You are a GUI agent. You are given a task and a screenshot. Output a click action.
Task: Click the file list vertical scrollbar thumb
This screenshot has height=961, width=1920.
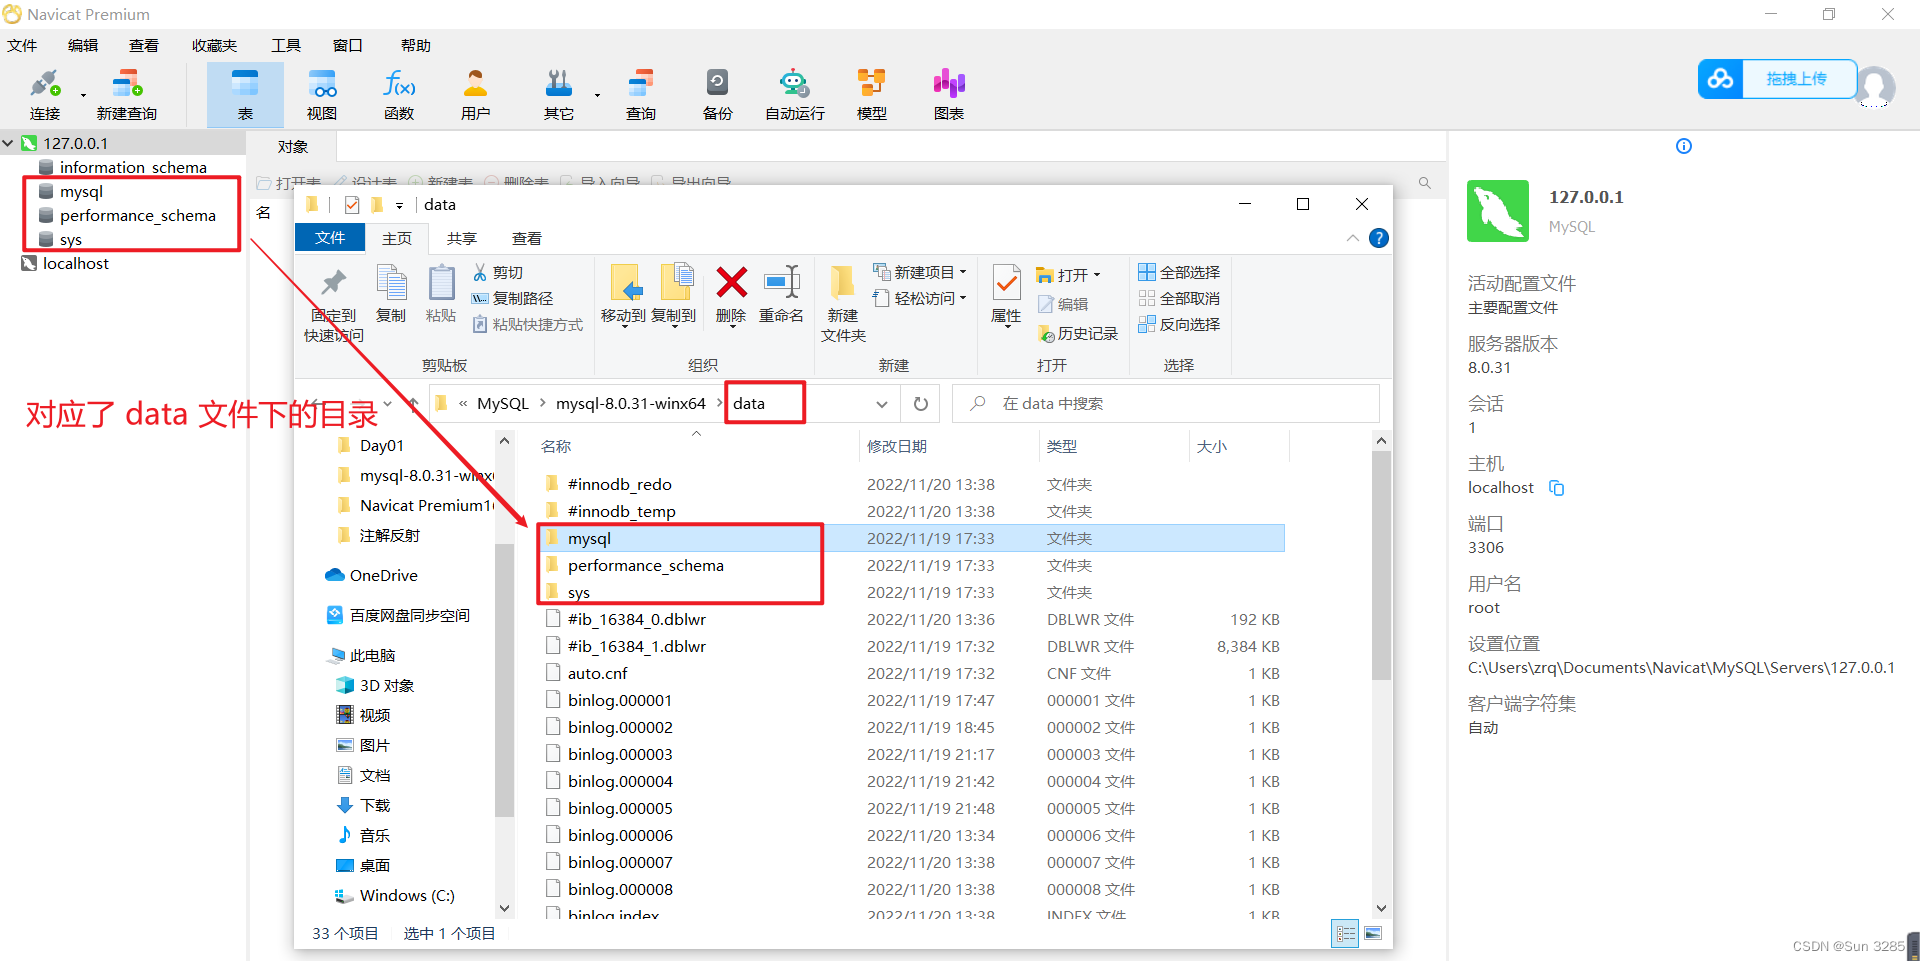pos(1381,565)
